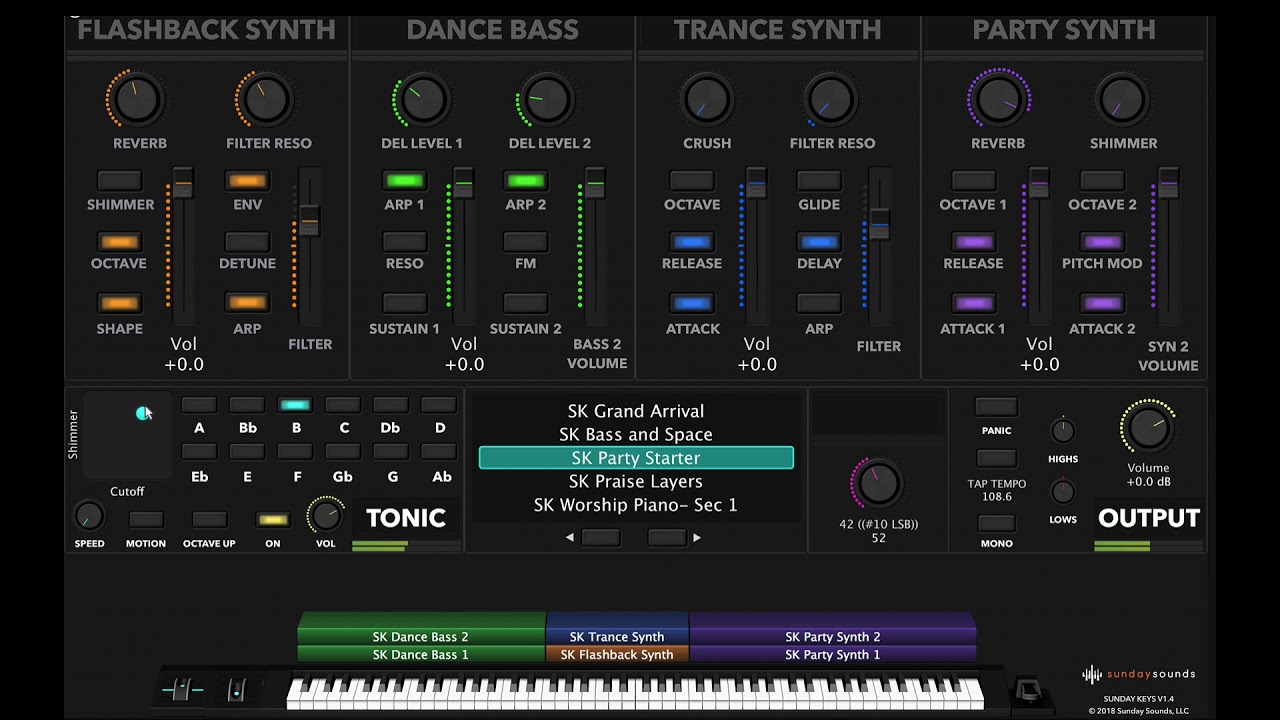This screenshot has height=720, width=1280.
Task: Toggle Flashback Synth OCTAVE button
Action: click(x=119, y=242)
